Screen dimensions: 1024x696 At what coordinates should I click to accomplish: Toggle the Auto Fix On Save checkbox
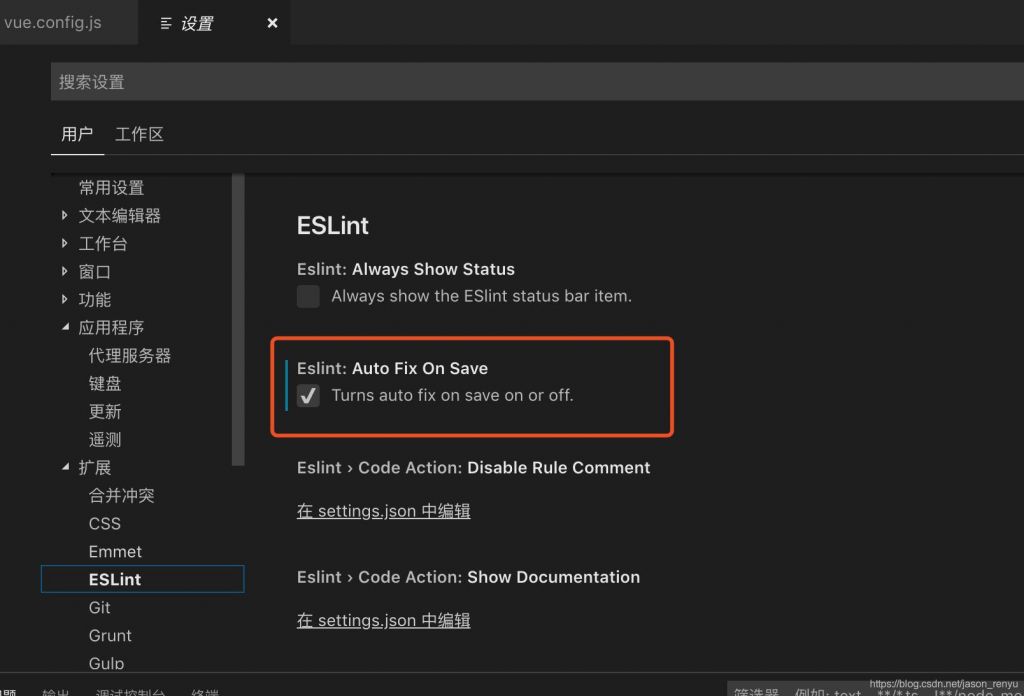click(x=308, y=396)
